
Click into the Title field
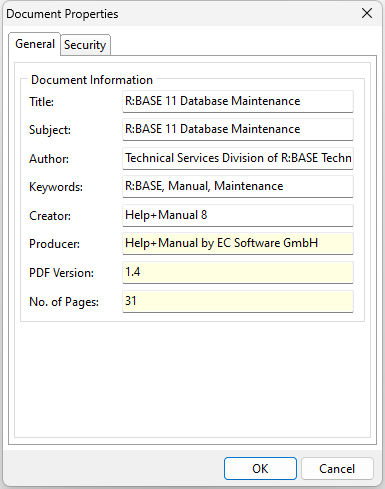click(x=238, y=101)
